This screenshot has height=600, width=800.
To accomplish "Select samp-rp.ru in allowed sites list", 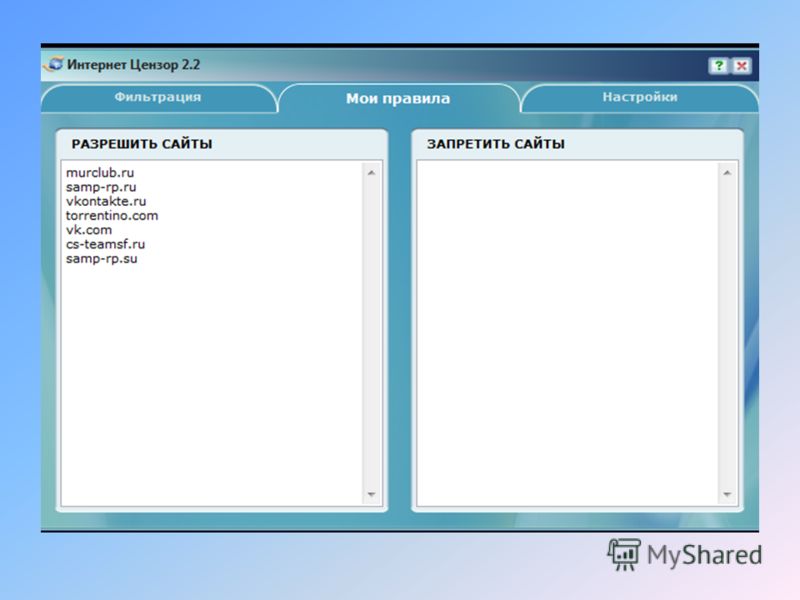I will coord(101,187).
